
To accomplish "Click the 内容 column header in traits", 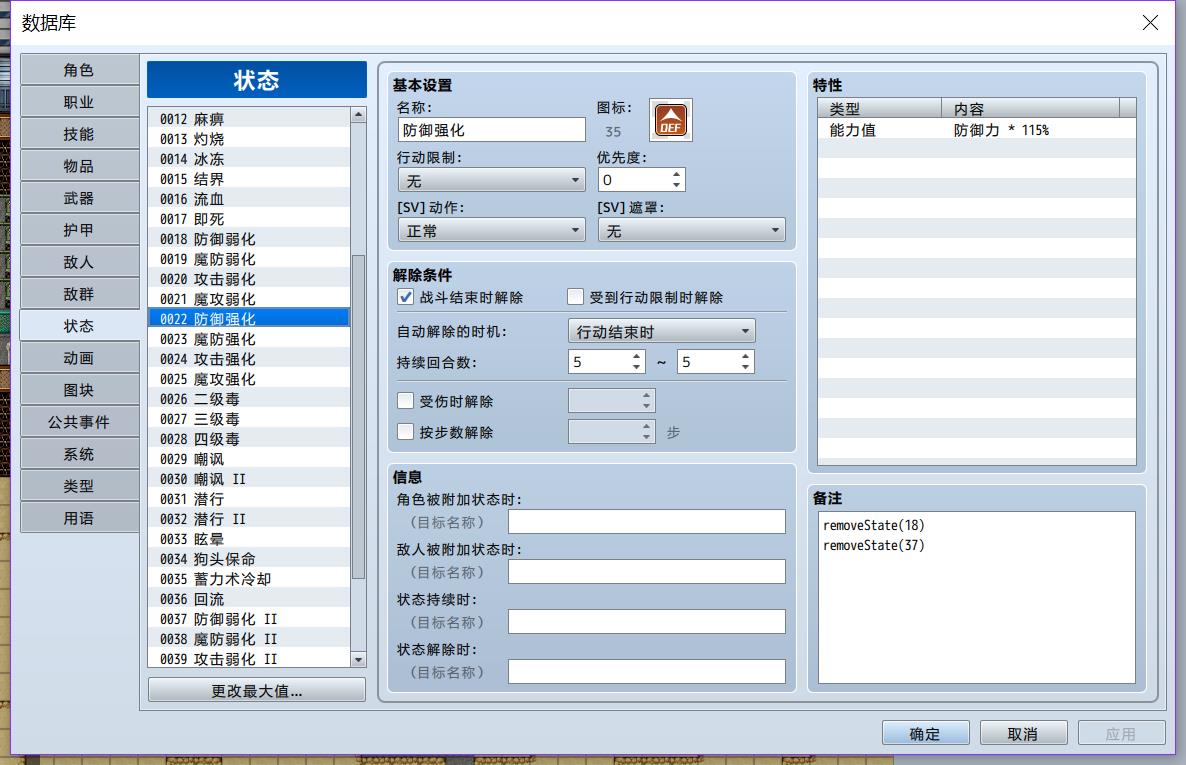I will click(x=1030, y=108).
